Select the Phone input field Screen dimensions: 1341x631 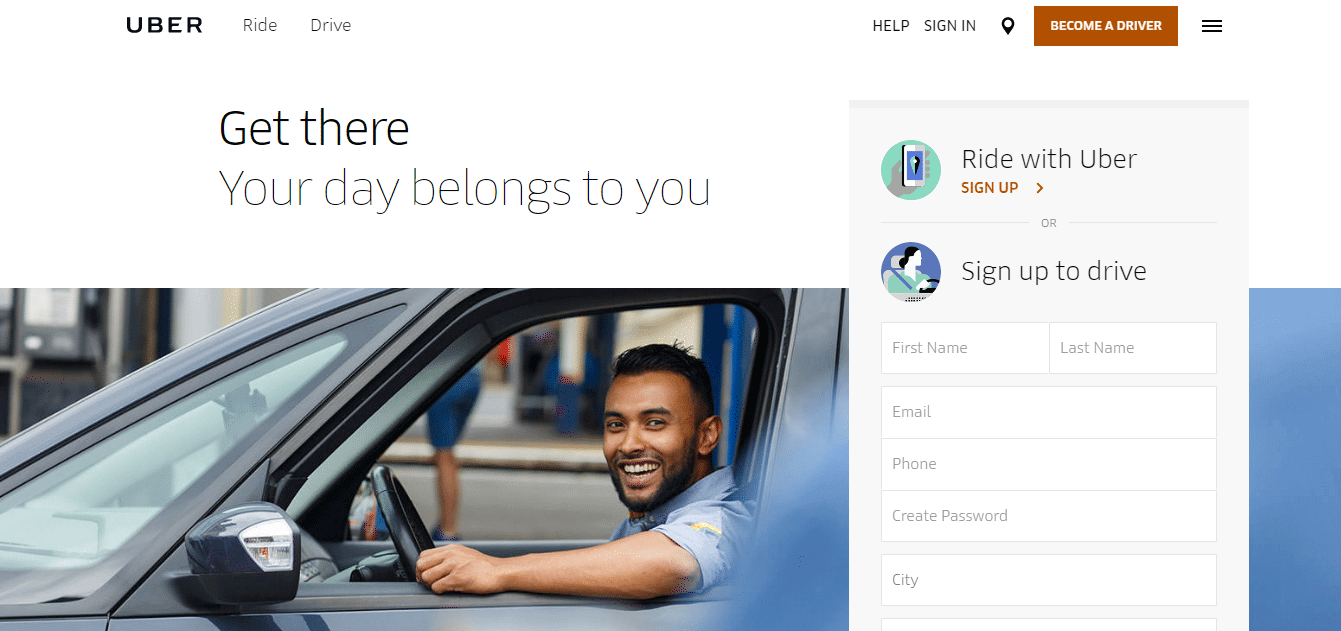pos(1049,464)
